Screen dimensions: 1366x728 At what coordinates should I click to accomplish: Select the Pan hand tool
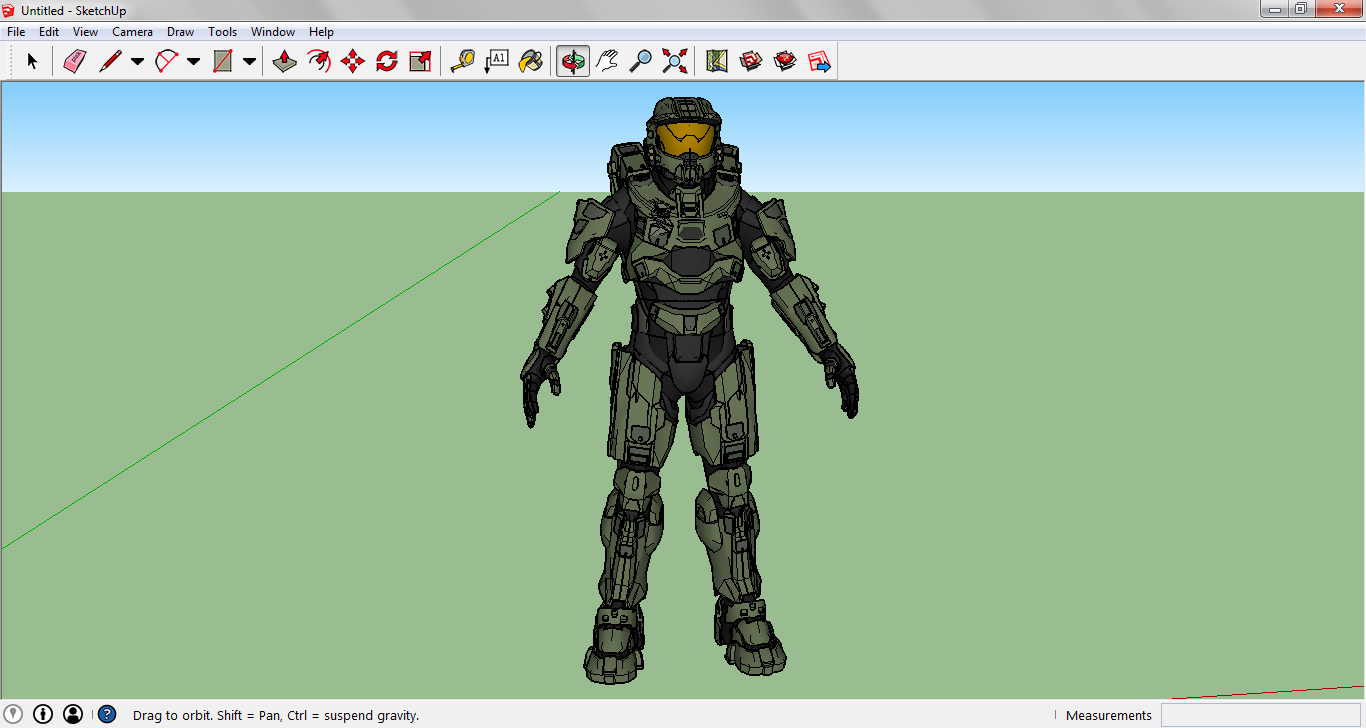pos(607,62)
